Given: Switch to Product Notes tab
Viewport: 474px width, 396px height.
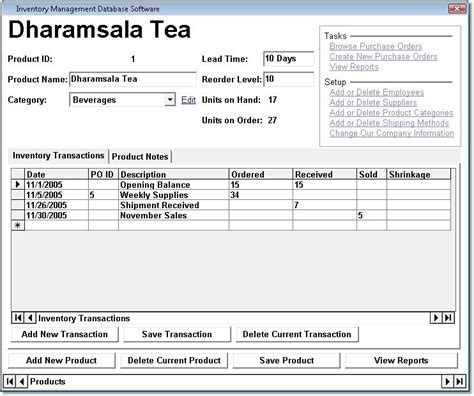Looking at the screenshot, I should click(x=140, y=156).
